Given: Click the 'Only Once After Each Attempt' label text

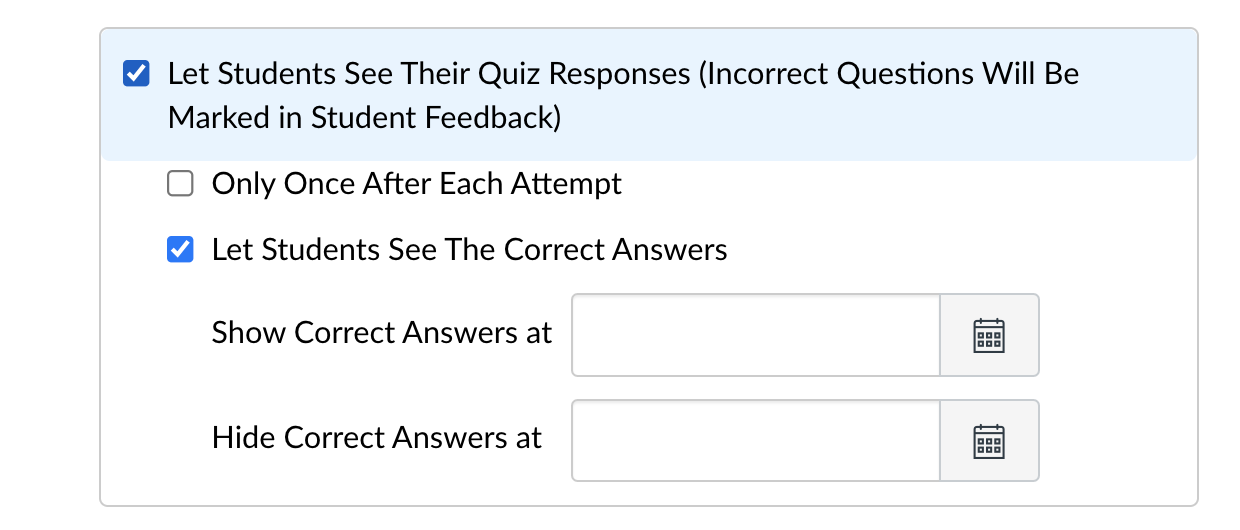Looking at the screenshot, I should [x=417, y=184].
